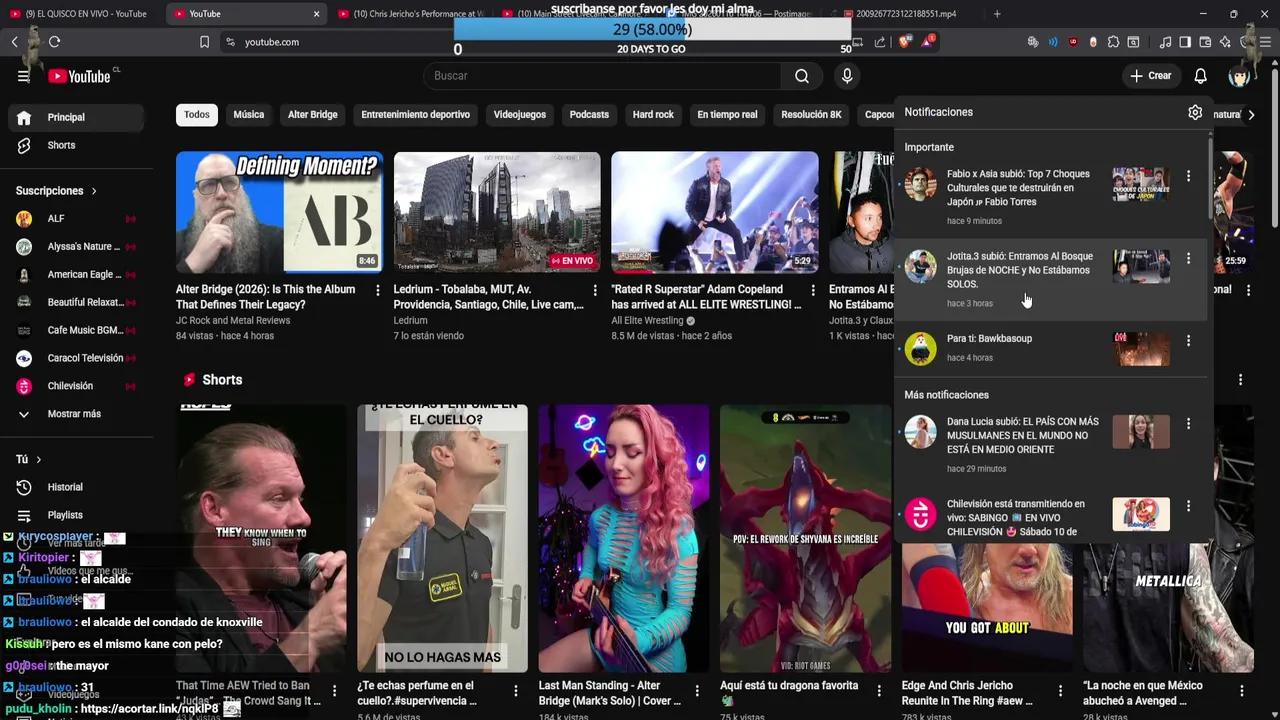Open Shorts in sidebar

click(77, 145)
